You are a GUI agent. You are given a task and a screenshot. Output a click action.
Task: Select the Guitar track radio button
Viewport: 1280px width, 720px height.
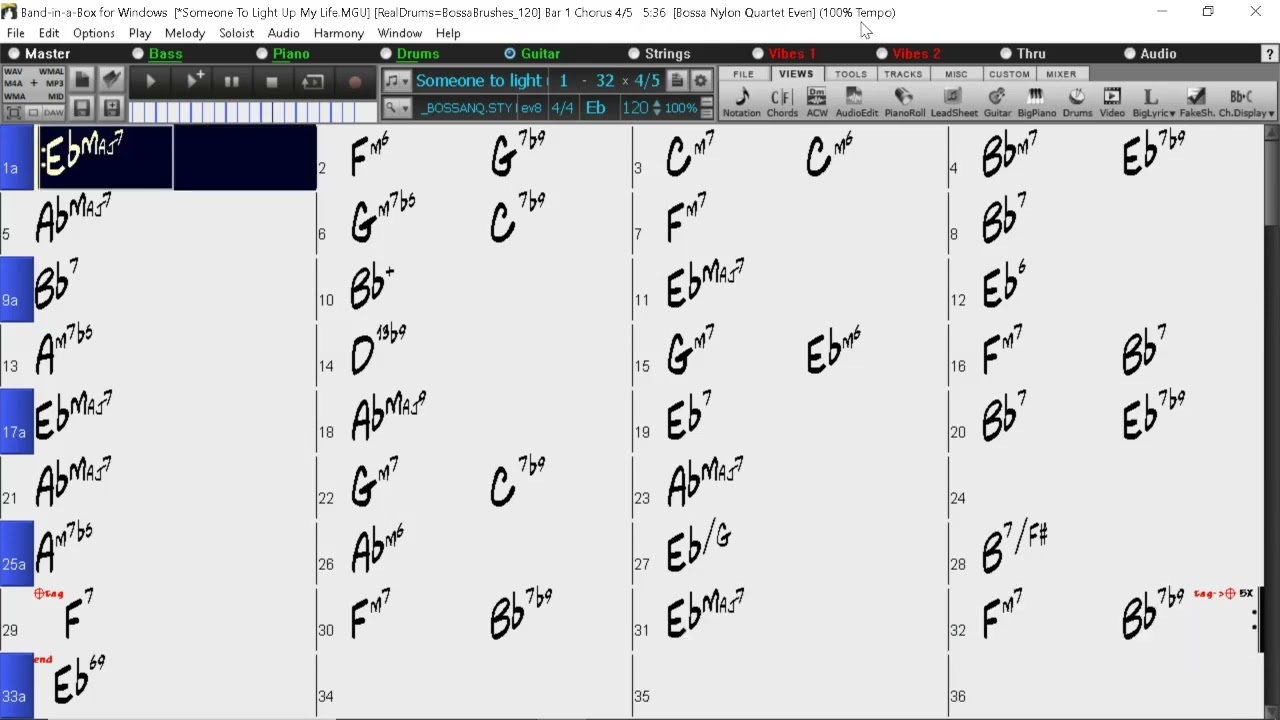[510, 54]
